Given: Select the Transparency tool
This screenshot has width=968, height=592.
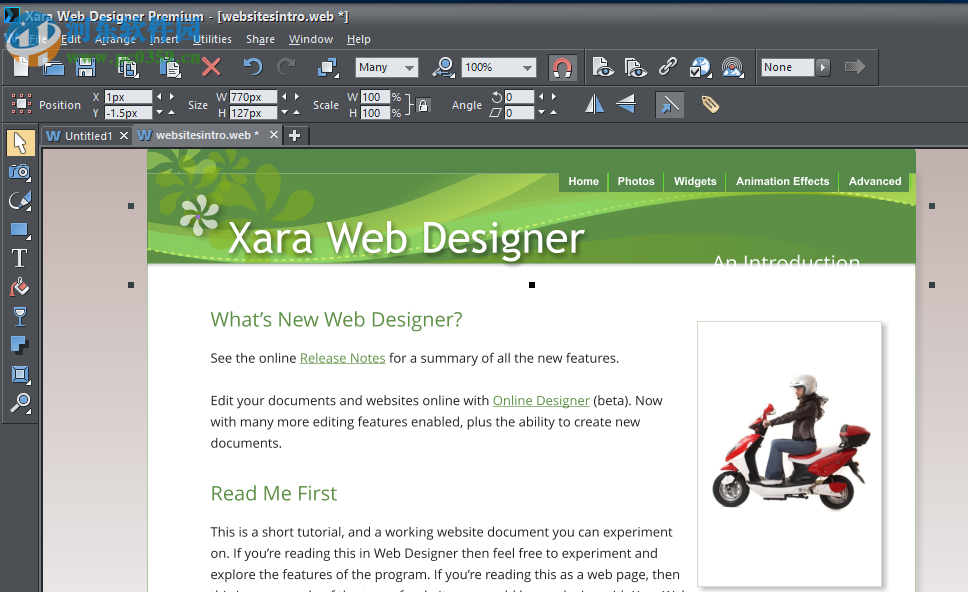Looking at the screenshot, I should pos(20,316).
